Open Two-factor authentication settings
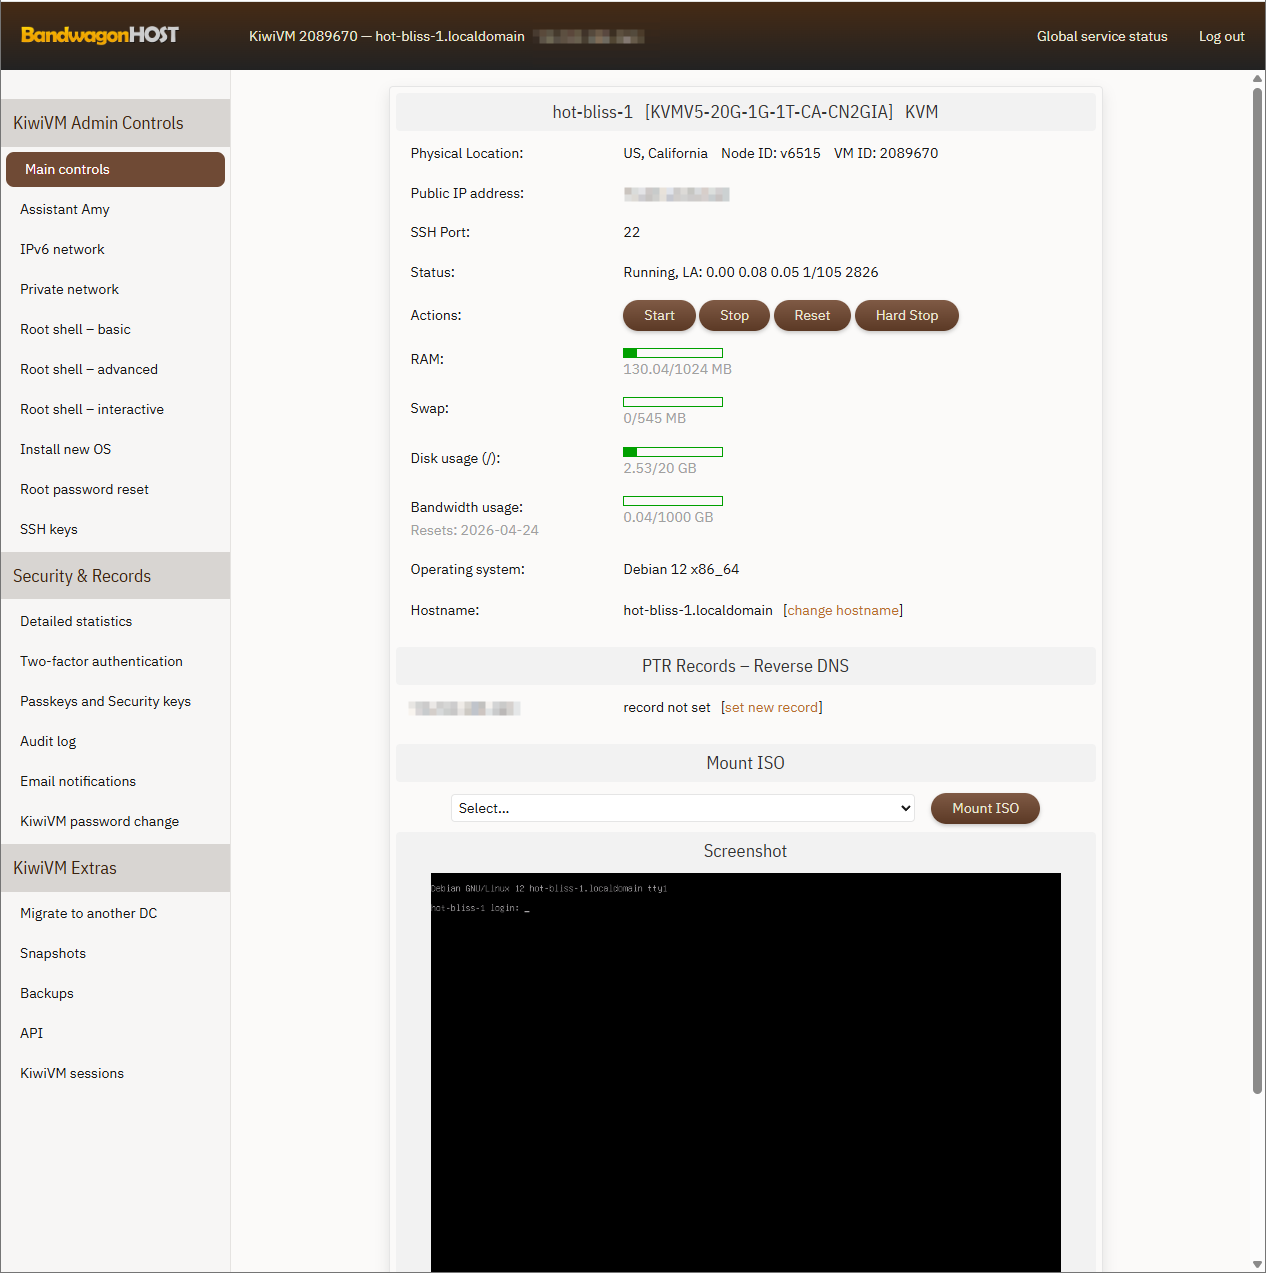Screen dimensions: 1266x1273 click(101, 661)
